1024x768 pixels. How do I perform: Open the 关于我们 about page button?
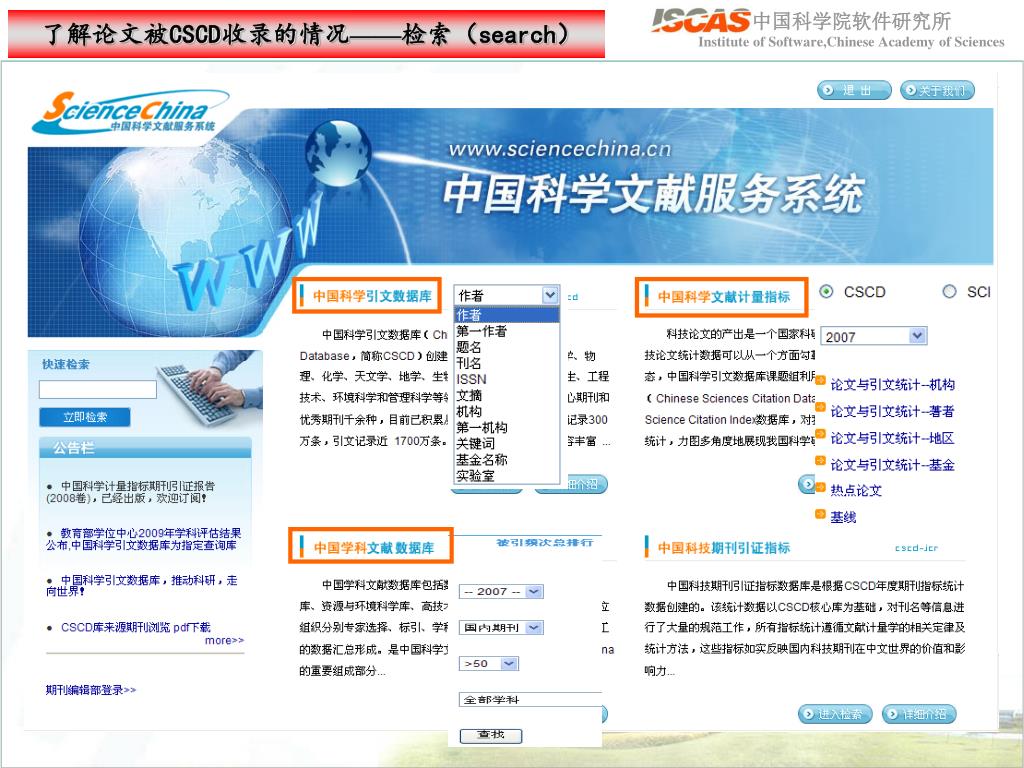pos(937,90)
